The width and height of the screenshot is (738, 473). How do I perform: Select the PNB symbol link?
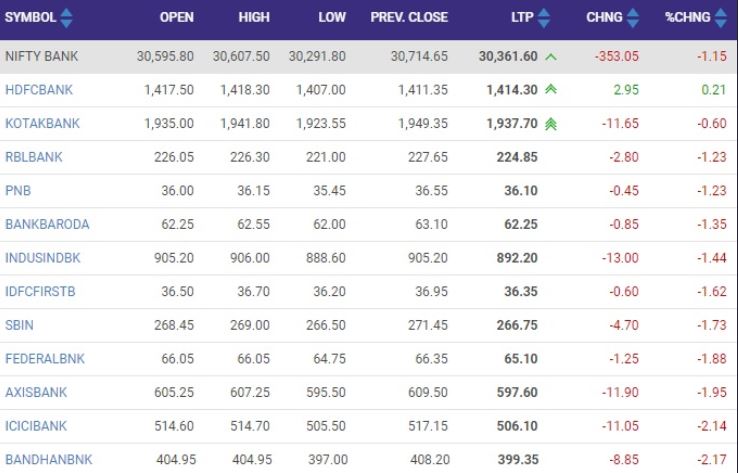18,191
